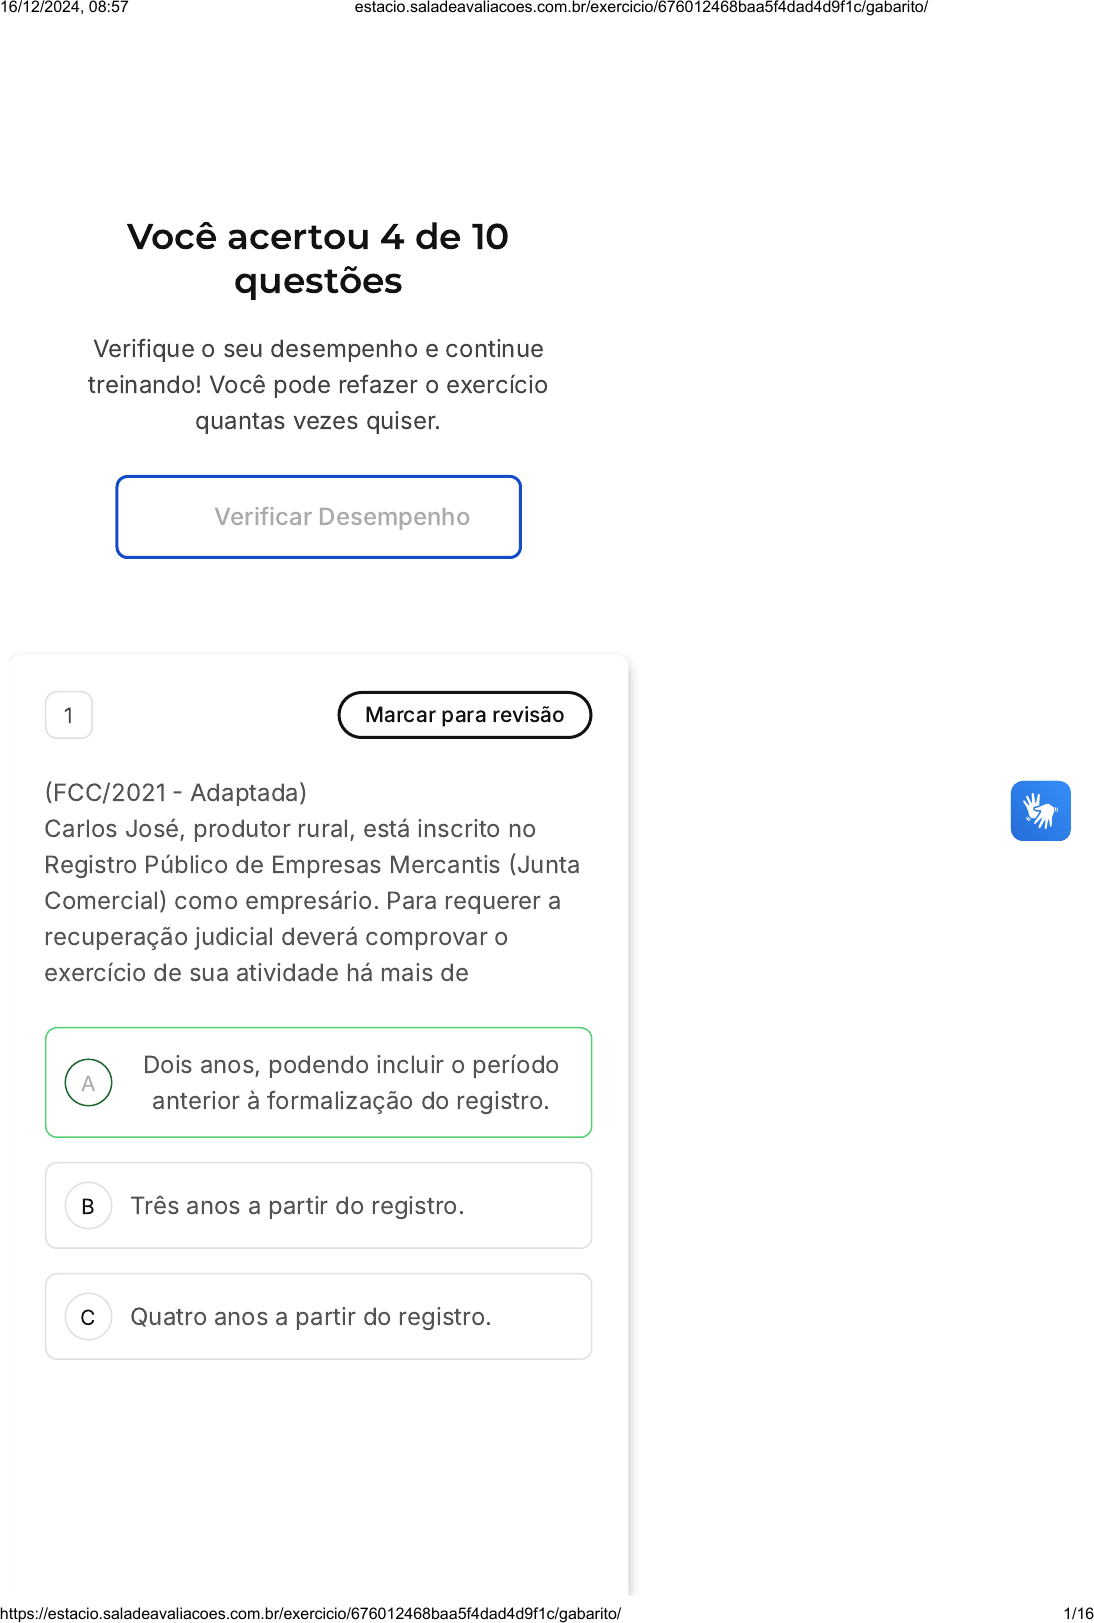The image size is (1094, 1623).
Task: Pick the answer text "Dois anos, podendo incluir o período"
Action: [350, 1065]
